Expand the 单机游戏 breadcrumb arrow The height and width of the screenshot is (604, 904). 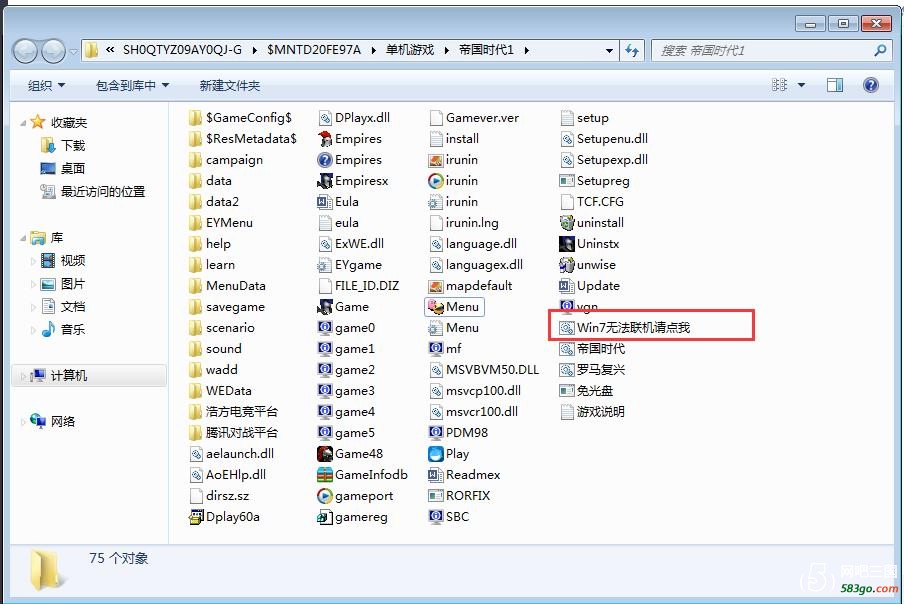coord(446,51)
